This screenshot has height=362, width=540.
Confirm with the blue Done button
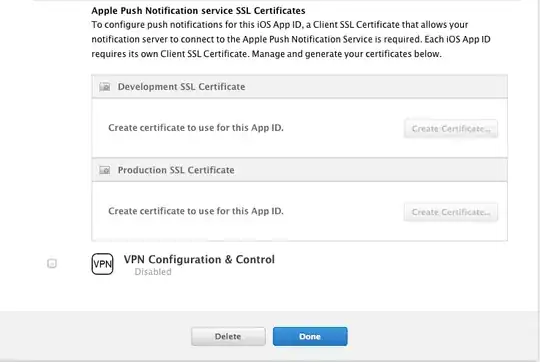coord(310,337)
